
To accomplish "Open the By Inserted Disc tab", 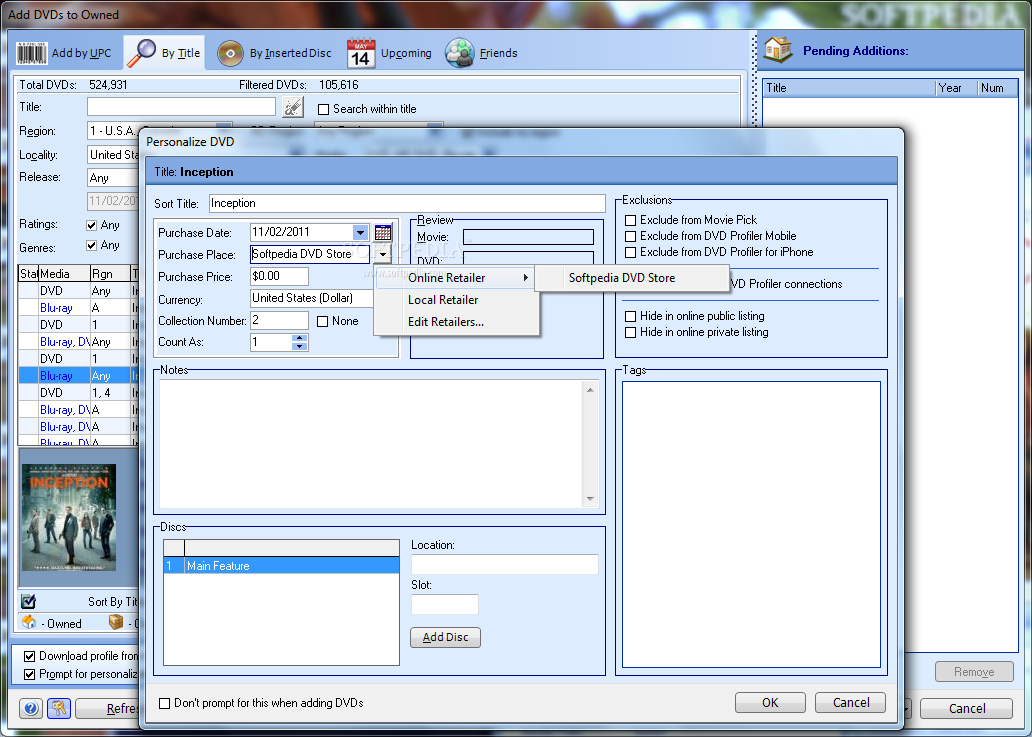I will click(275, 53).
